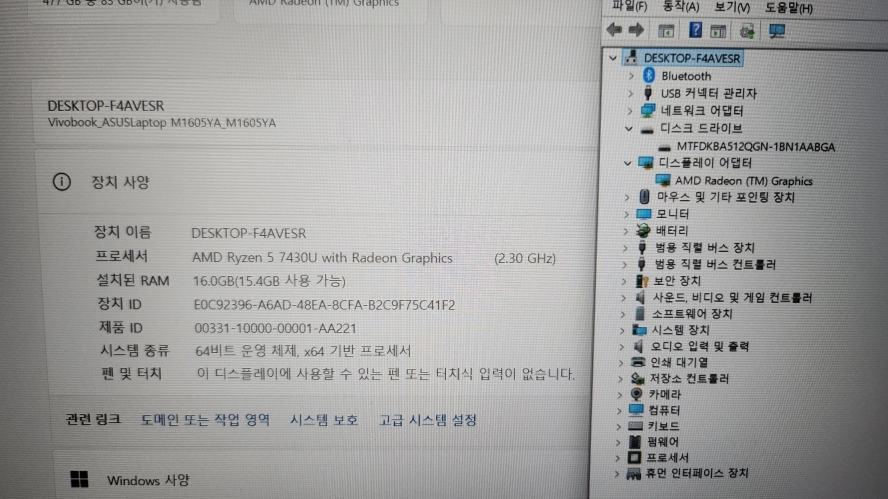Click the Back arrow in Device Manager toolbar
This screenshot has width=888, height=499.
tap(614, 30)
